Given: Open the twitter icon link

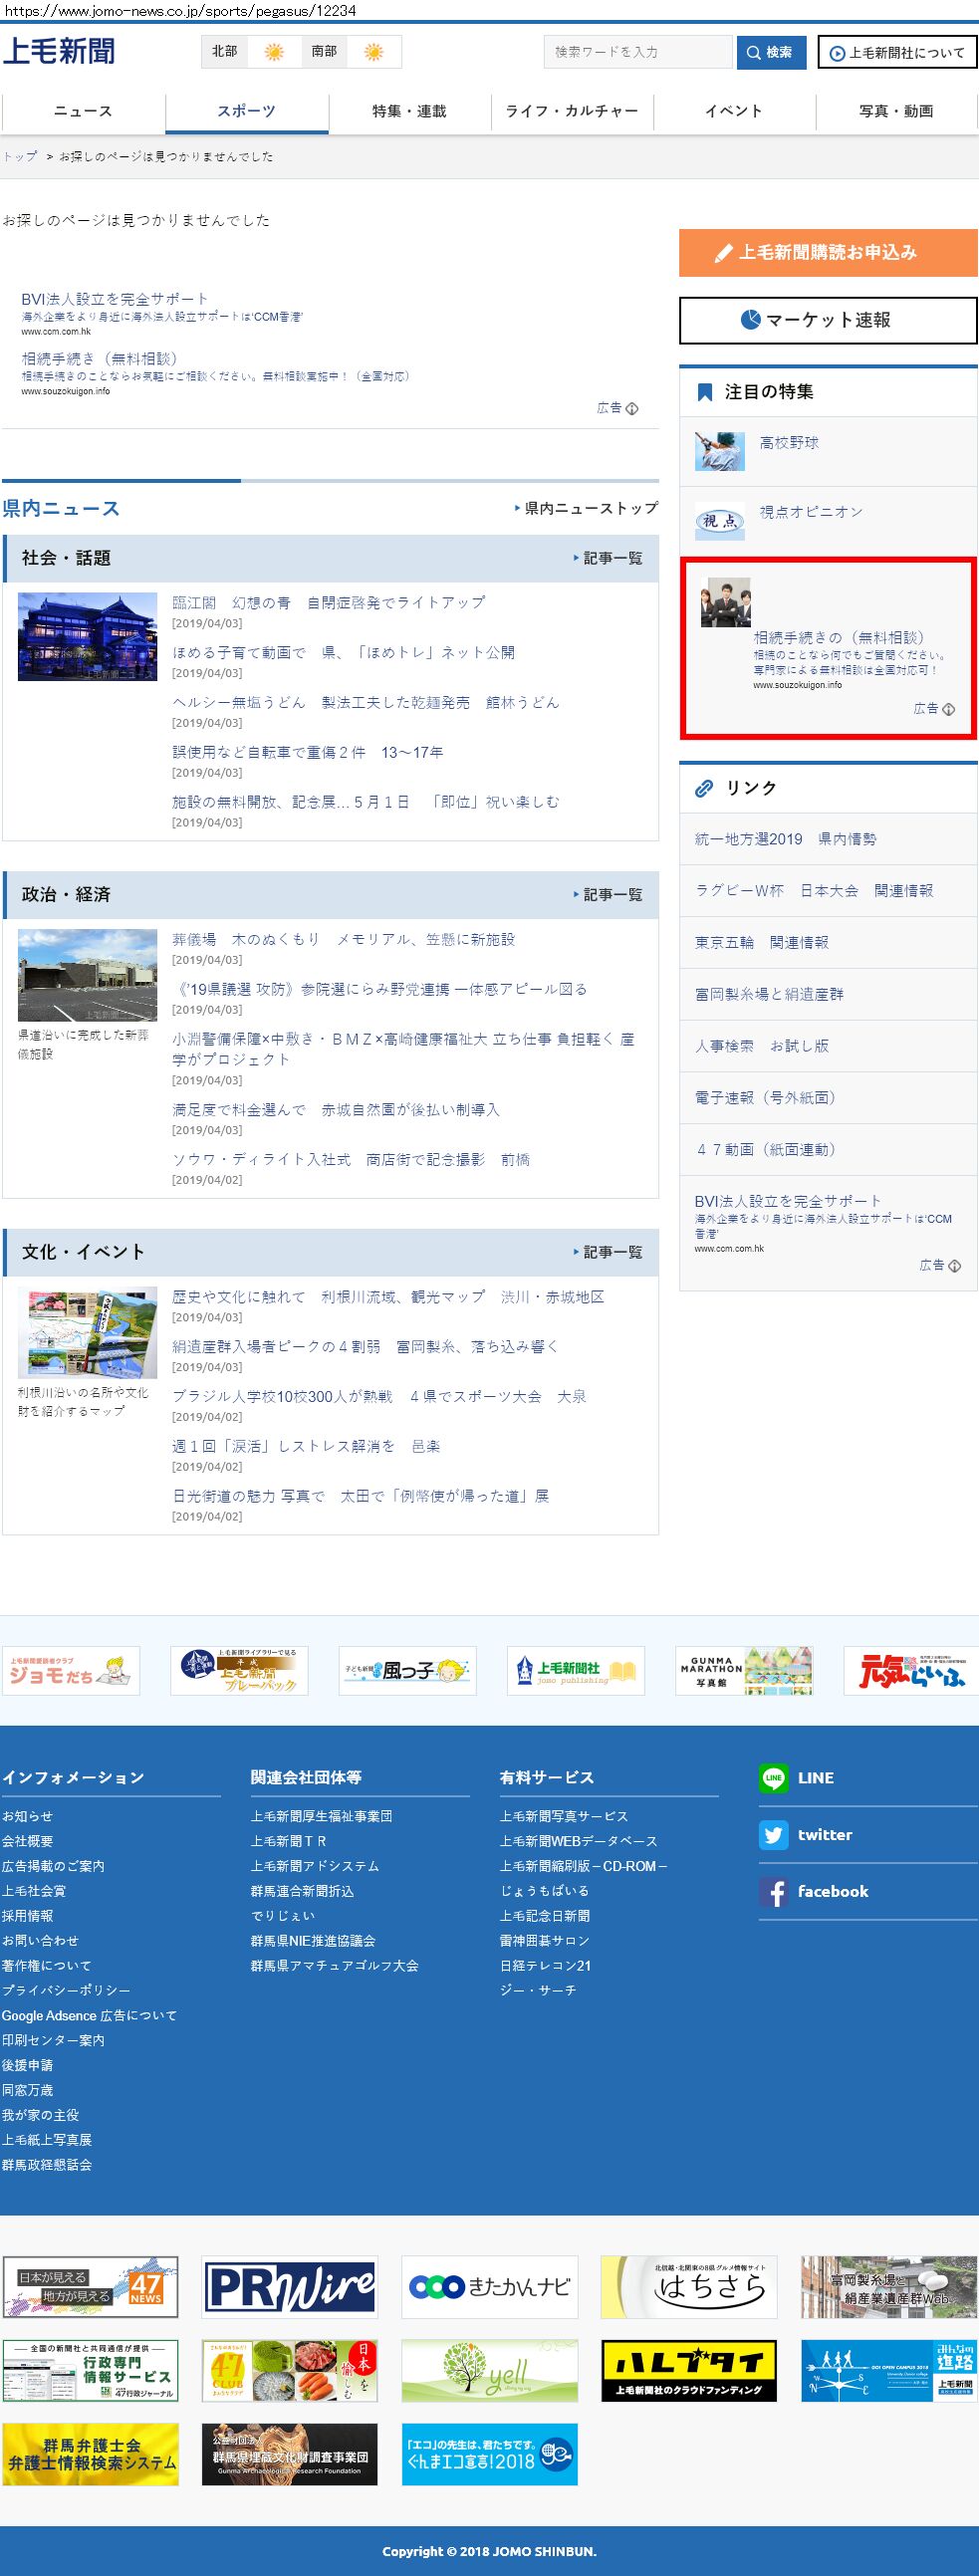Looking at the screenshot, I should (773, 1834).
